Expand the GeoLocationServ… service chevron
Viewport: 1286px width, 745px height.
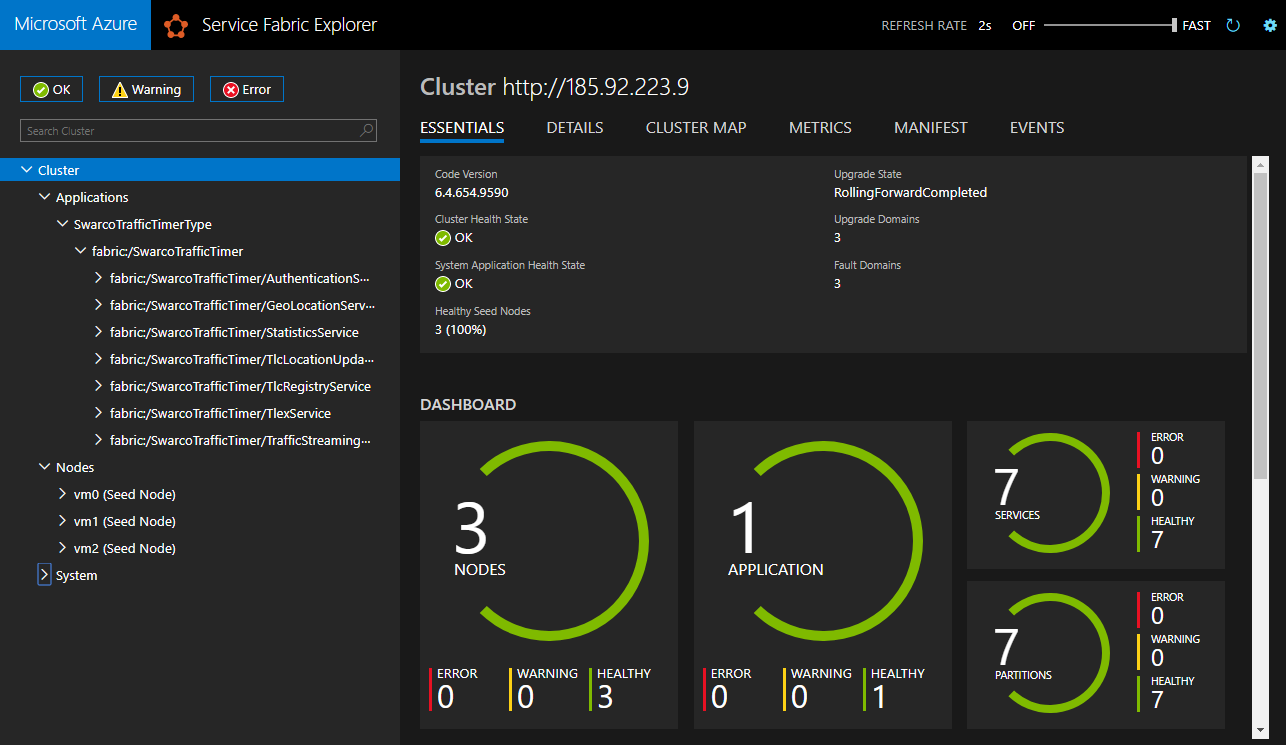tap(98, 305)
